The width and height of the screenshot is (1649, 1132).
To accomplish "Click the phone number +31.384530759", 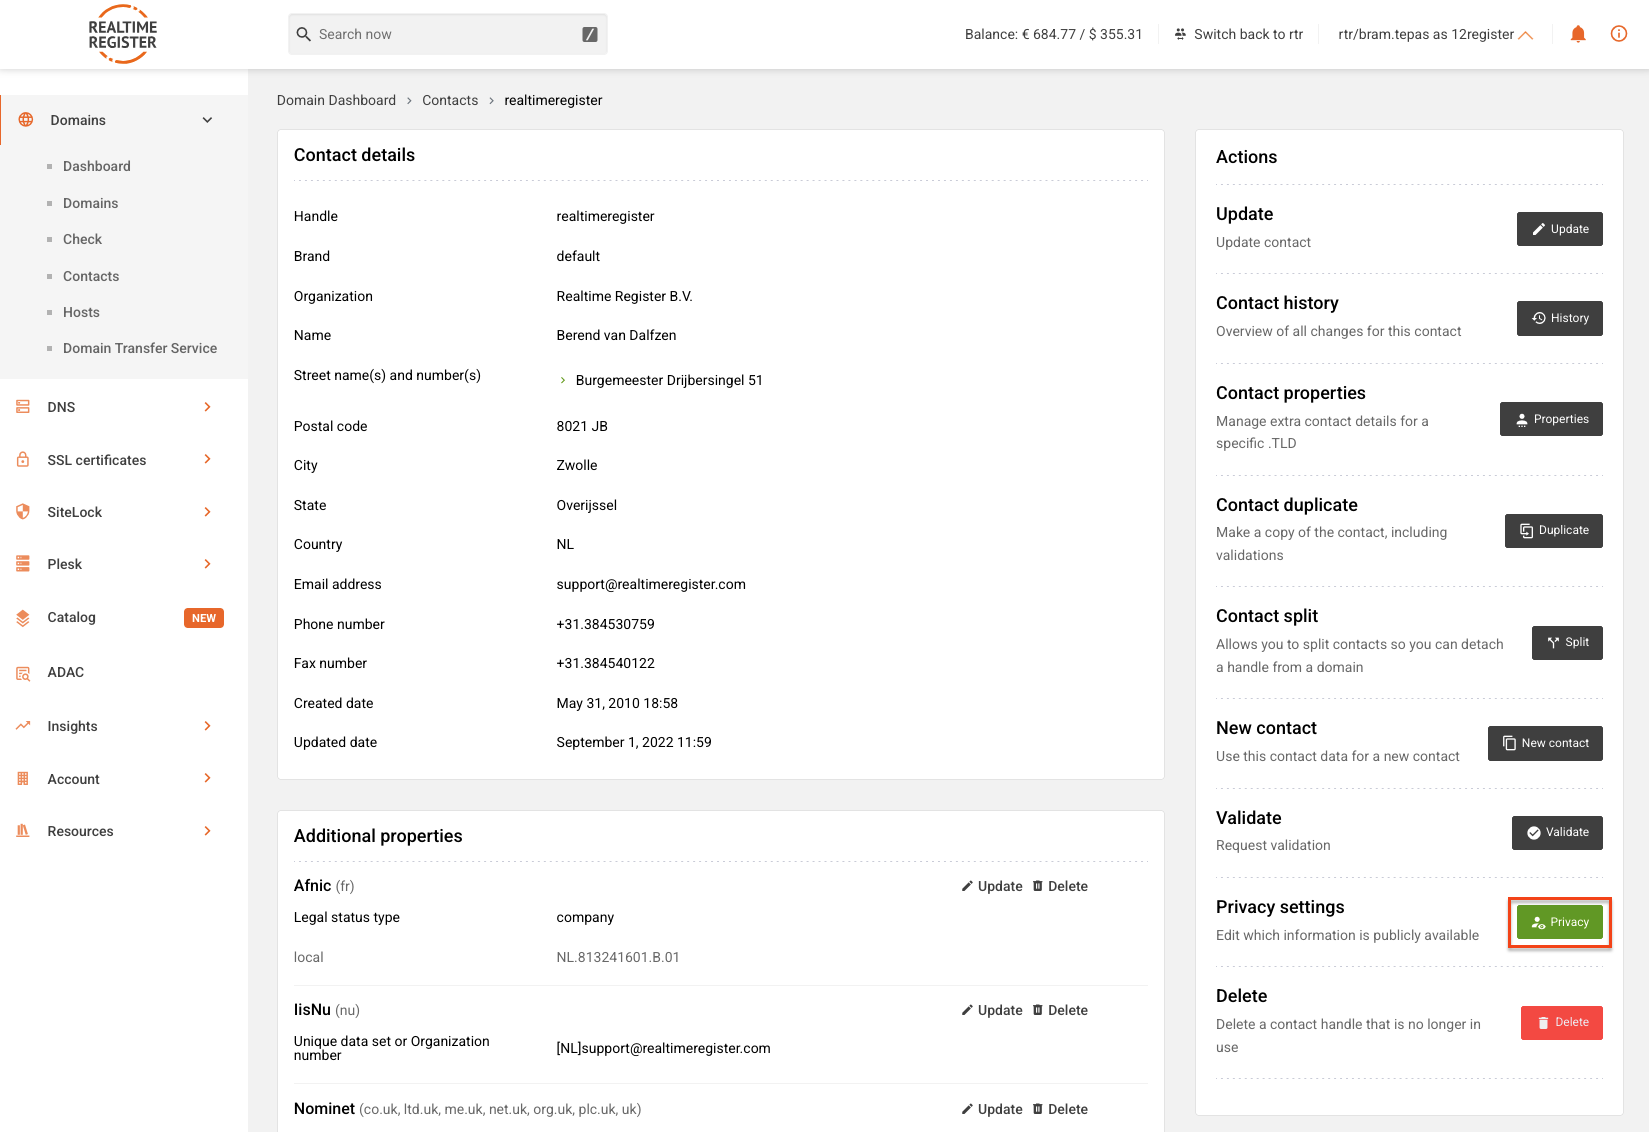I will click(605, 624).
